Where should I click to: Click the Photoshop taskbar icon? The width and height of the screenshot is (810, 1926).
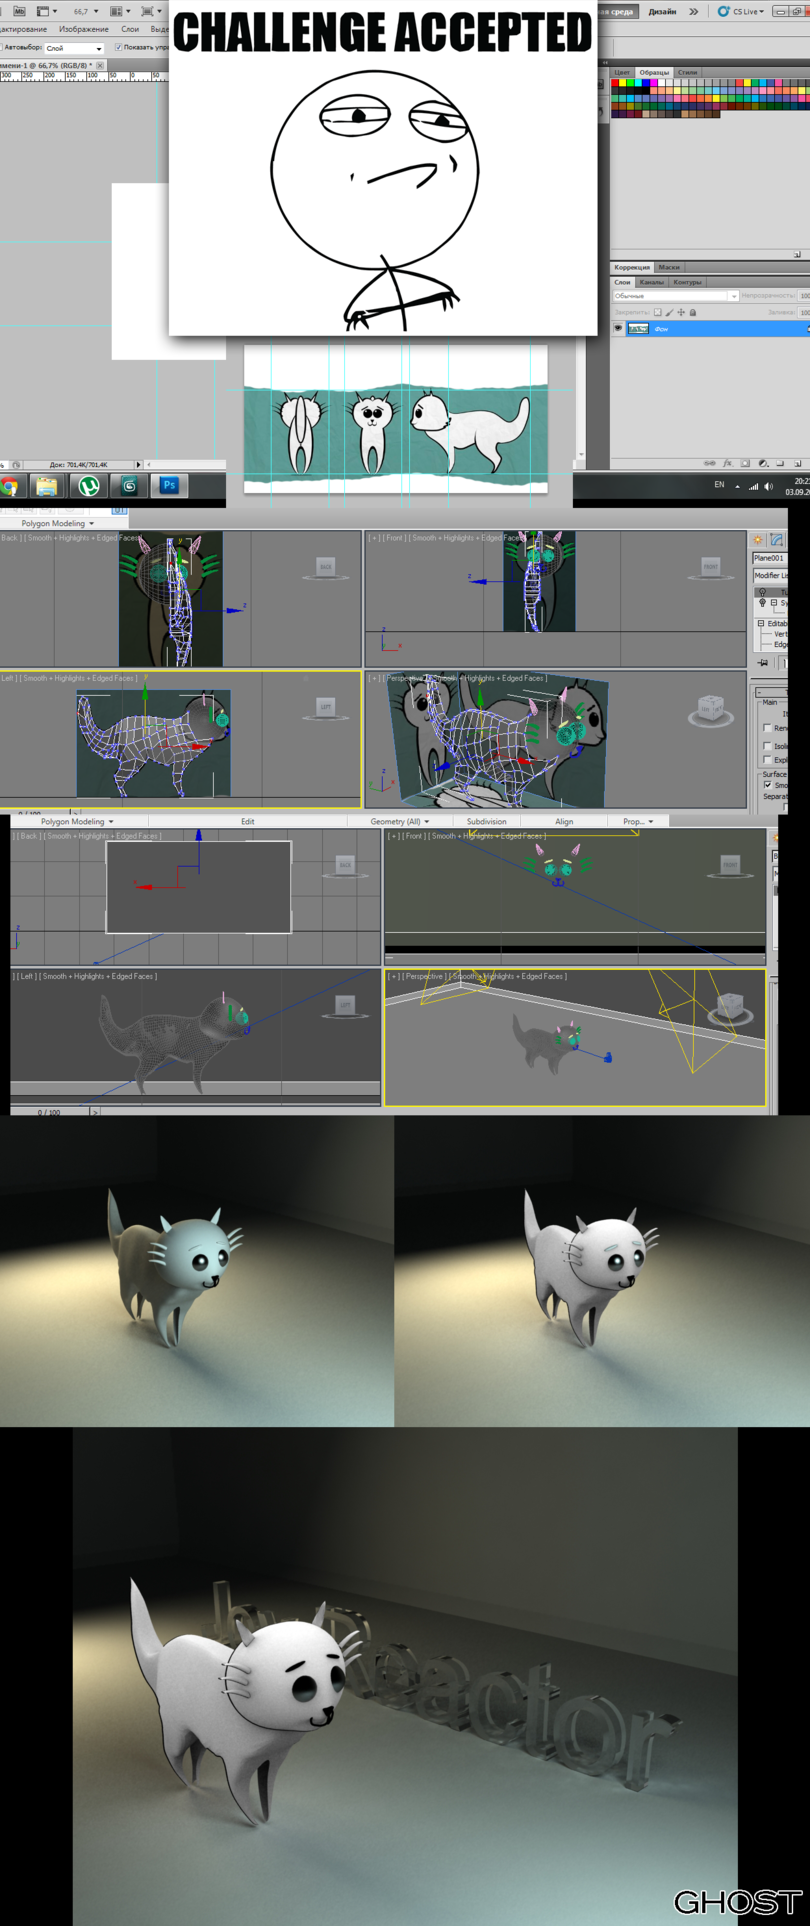[x=169, y=486]
